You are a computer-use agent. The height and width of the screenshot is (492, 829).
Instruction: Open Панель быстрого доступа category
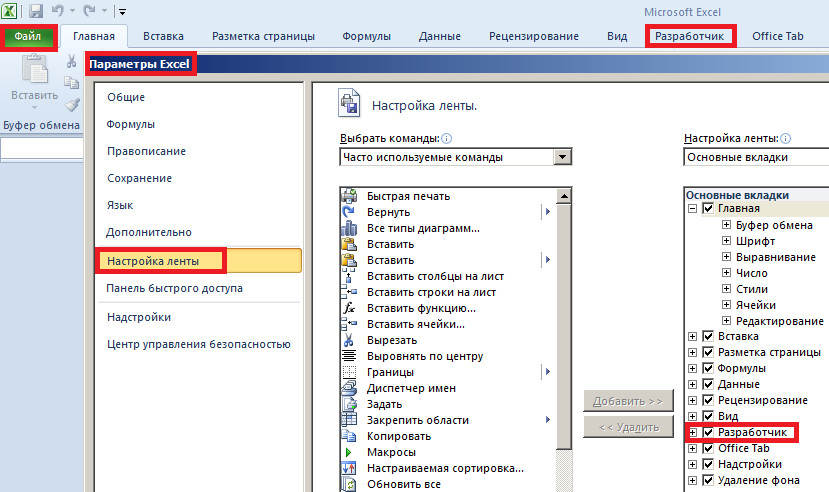174,289
